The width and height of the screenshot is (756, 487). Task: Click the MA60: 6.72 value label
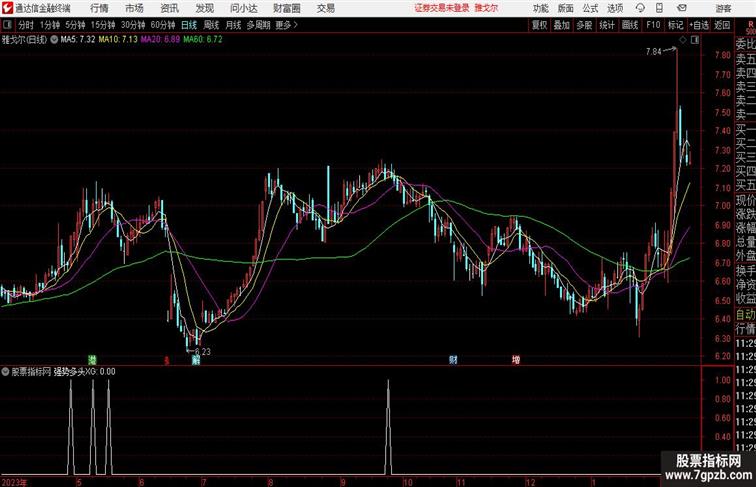pyautogui.click(x=203, y=40)
